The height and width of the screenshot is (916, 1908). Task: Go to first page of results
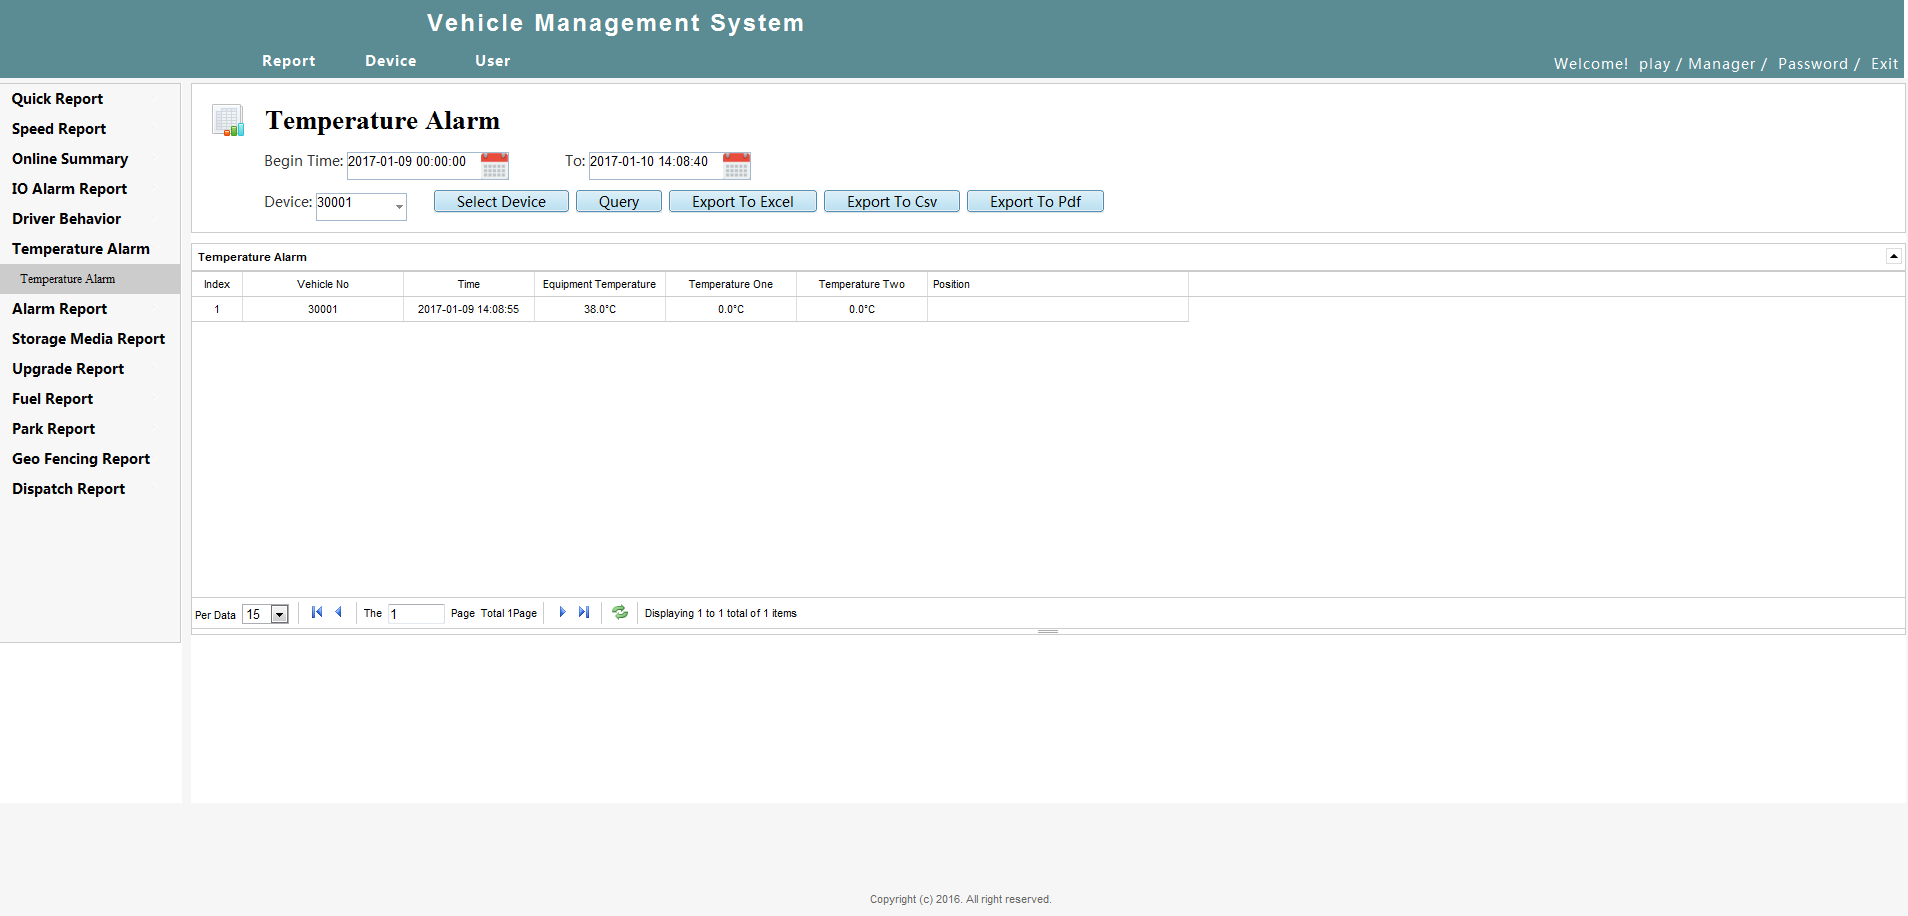317,612
